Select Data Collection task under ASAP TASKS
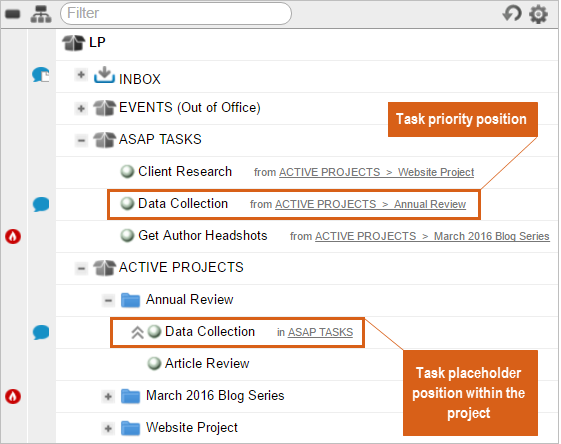This screenshot has height=444, width=561. pyautogui.click(x=183, y=203)
